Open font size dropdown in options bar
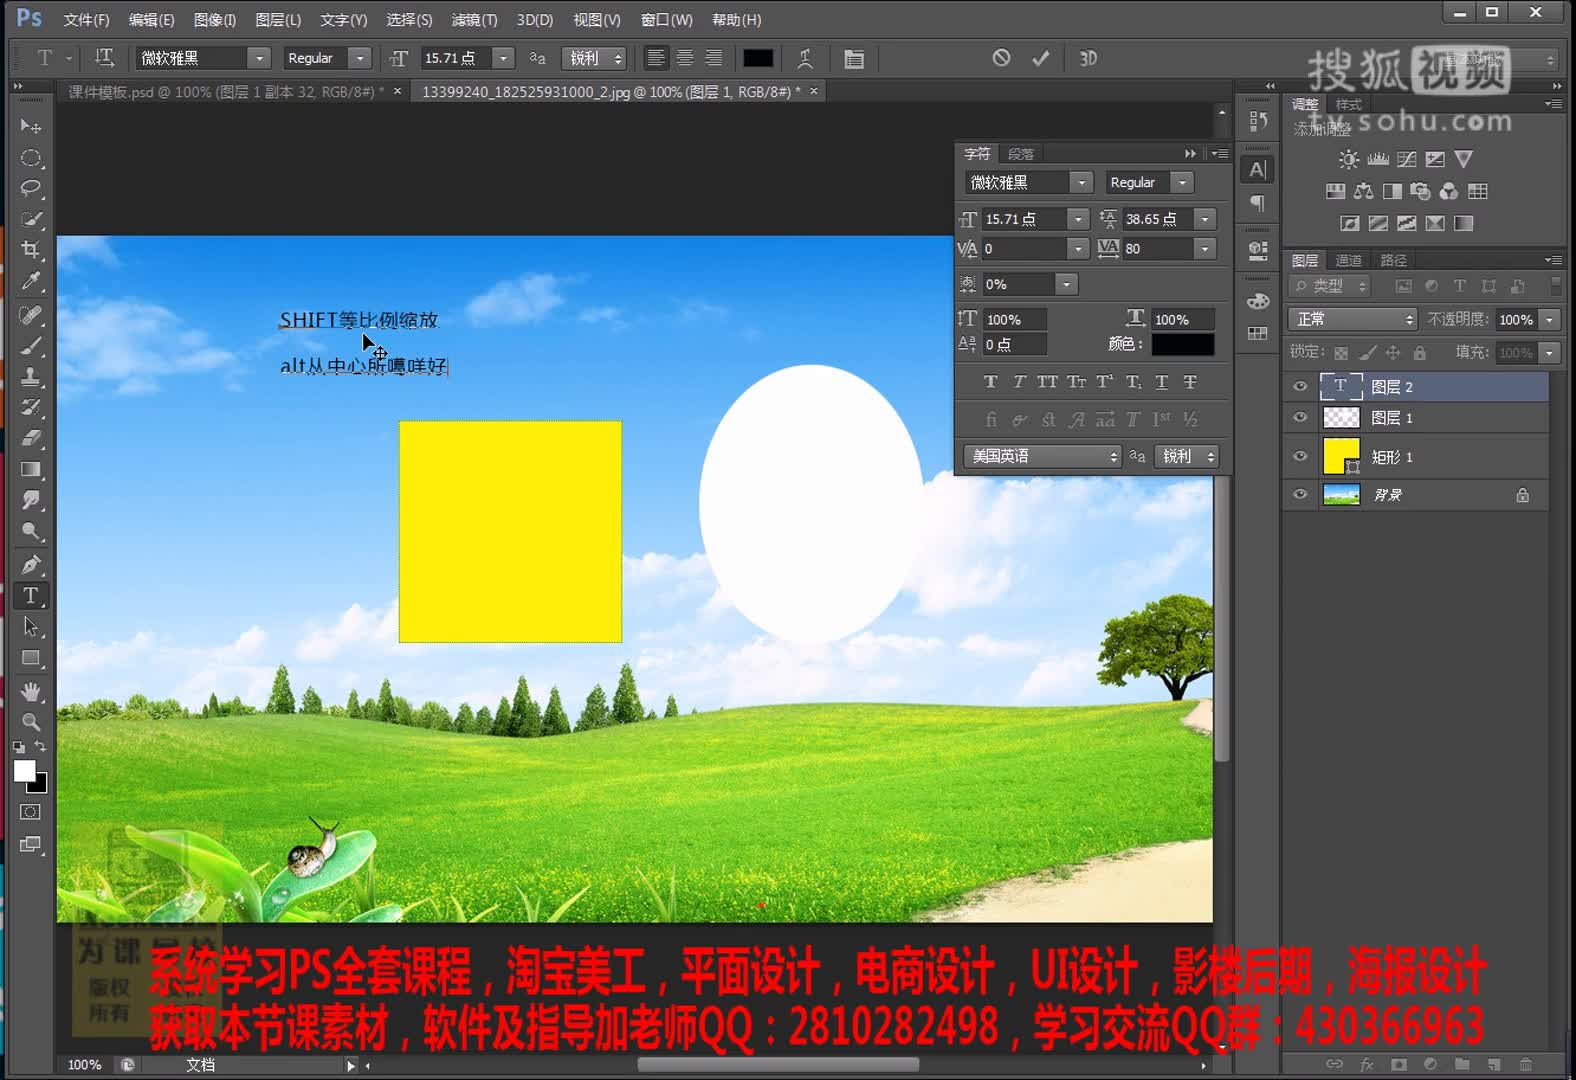1576x1080 pixels. tap(504, 58)
